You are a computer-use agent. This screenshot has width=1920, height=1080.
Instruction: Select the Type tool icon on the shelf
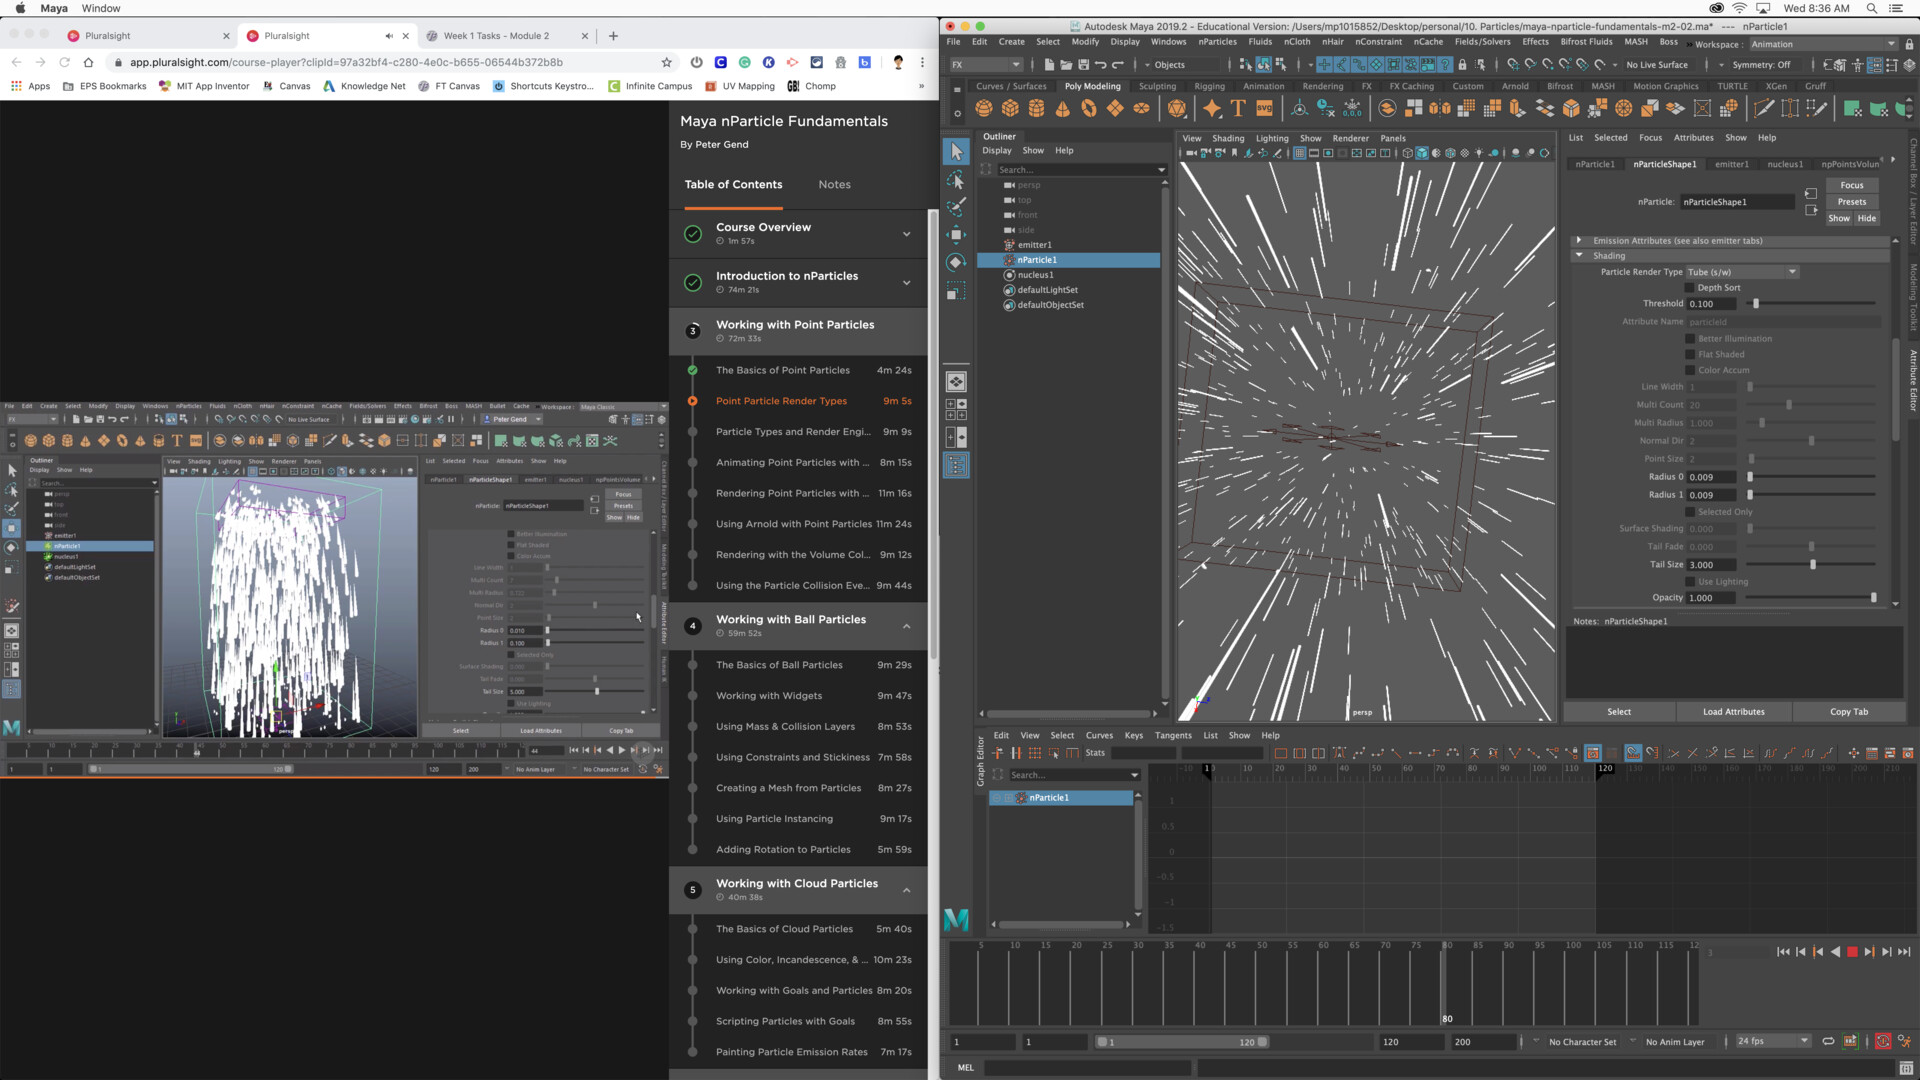tap(1237, 108)
